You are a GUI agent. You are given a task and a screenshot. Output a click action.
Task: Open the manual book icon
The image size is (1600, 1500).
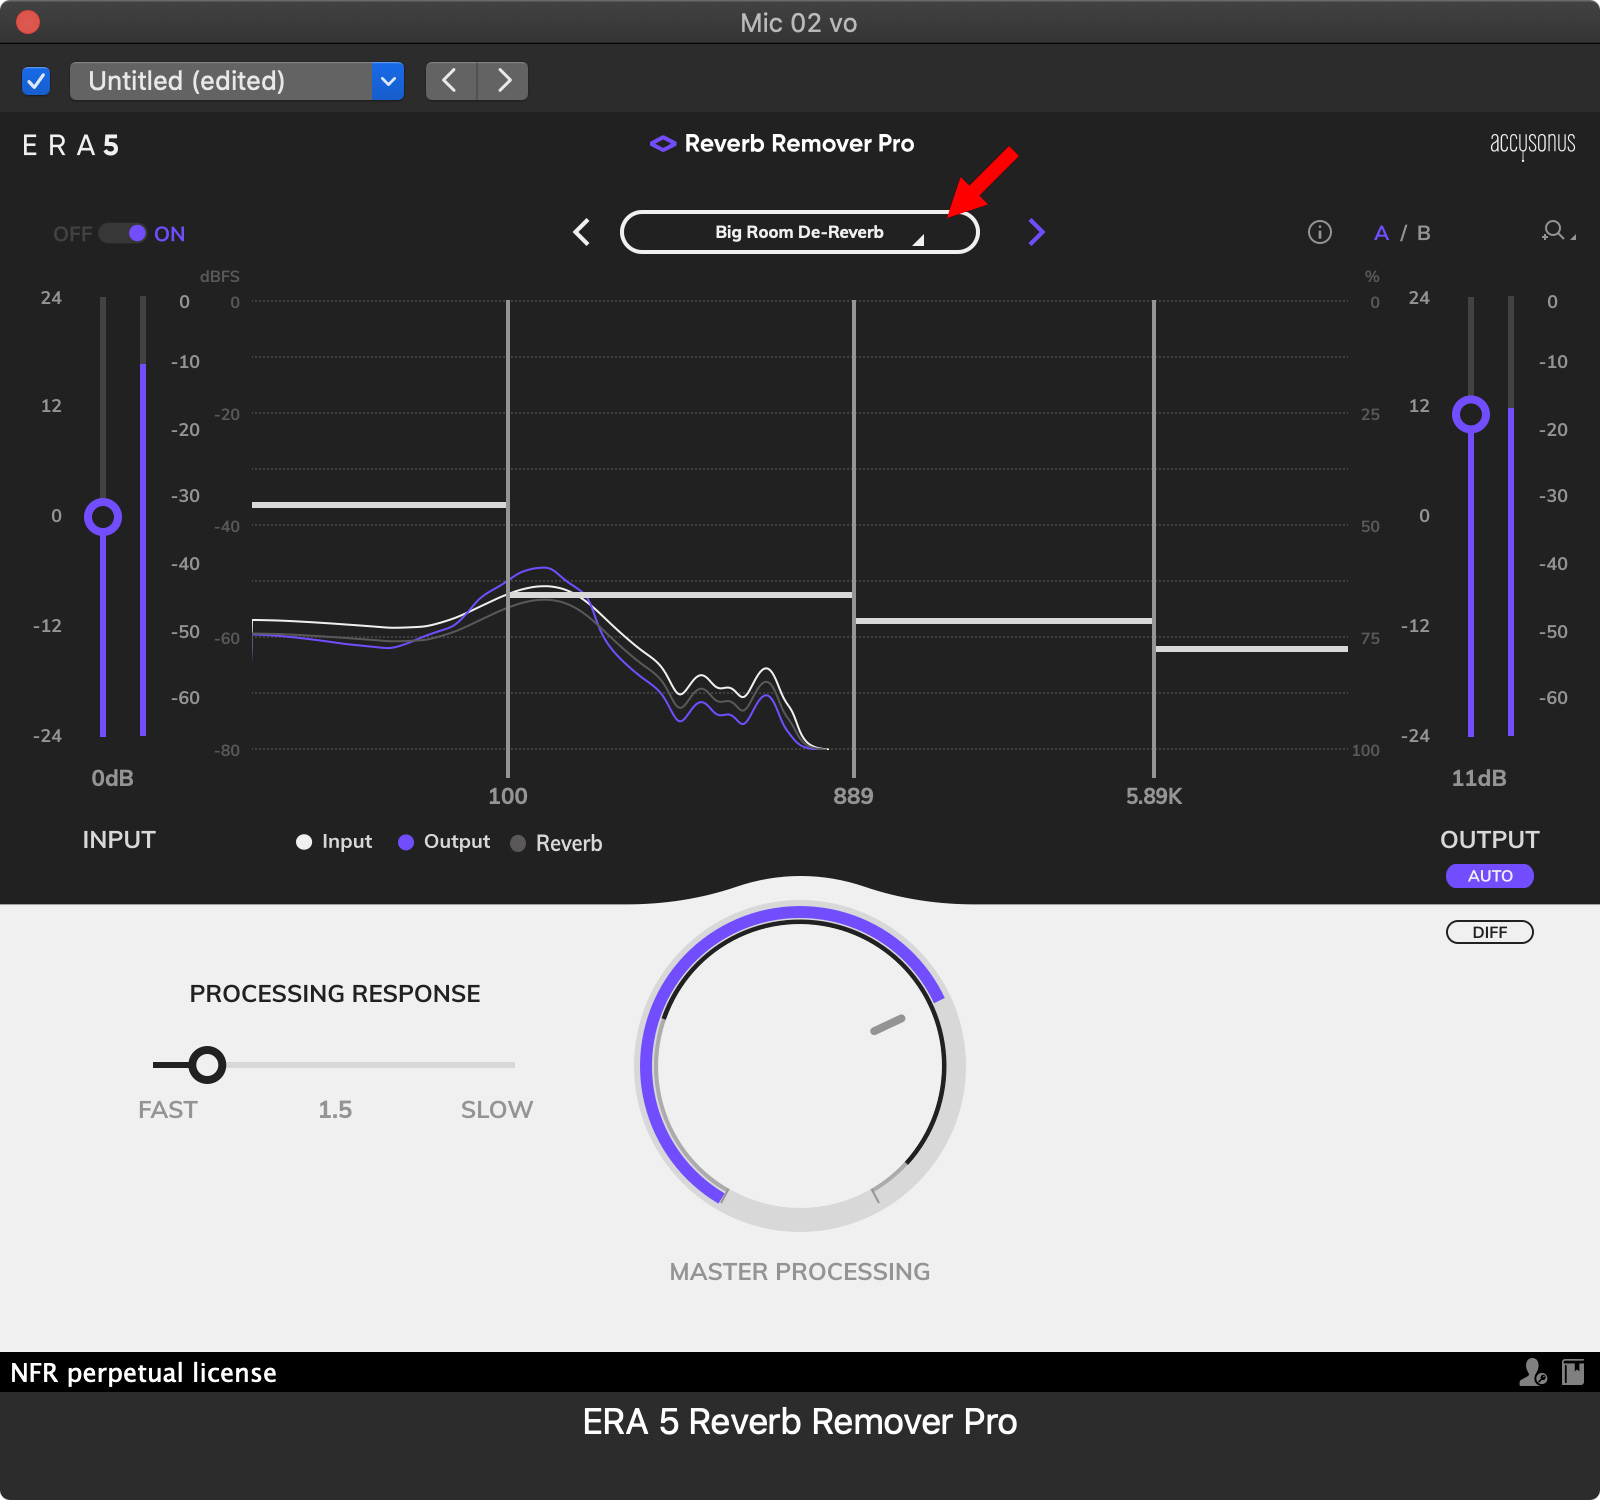pos(1573,1372)
